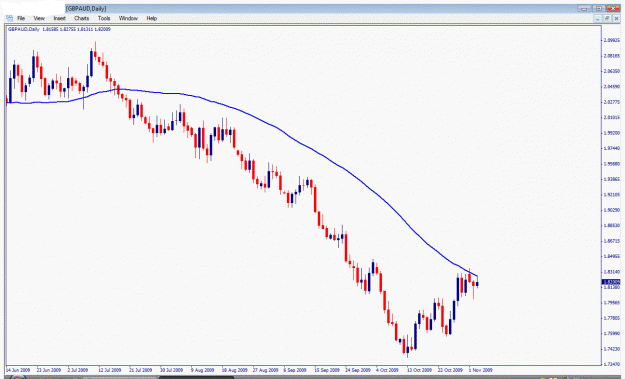The image size is (625, 379).
Task: Click the 1.79565 price axis label
Action: pos(612,302)
